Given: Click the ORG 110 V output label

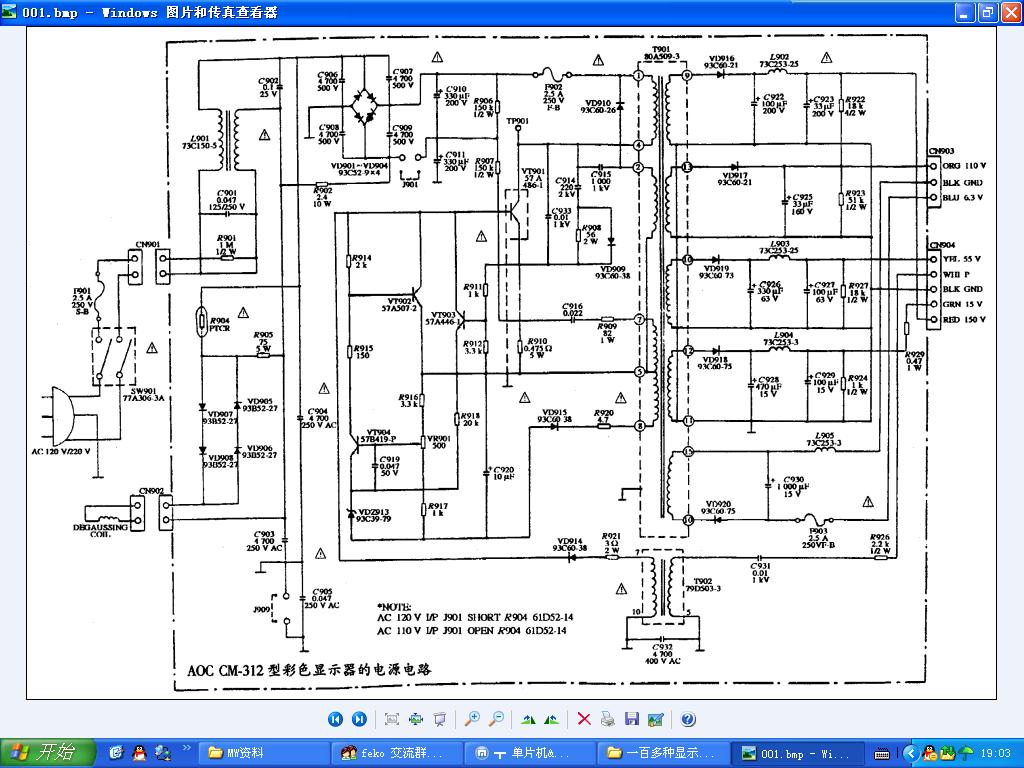Looking at the screenshot, I should (964, 166).
